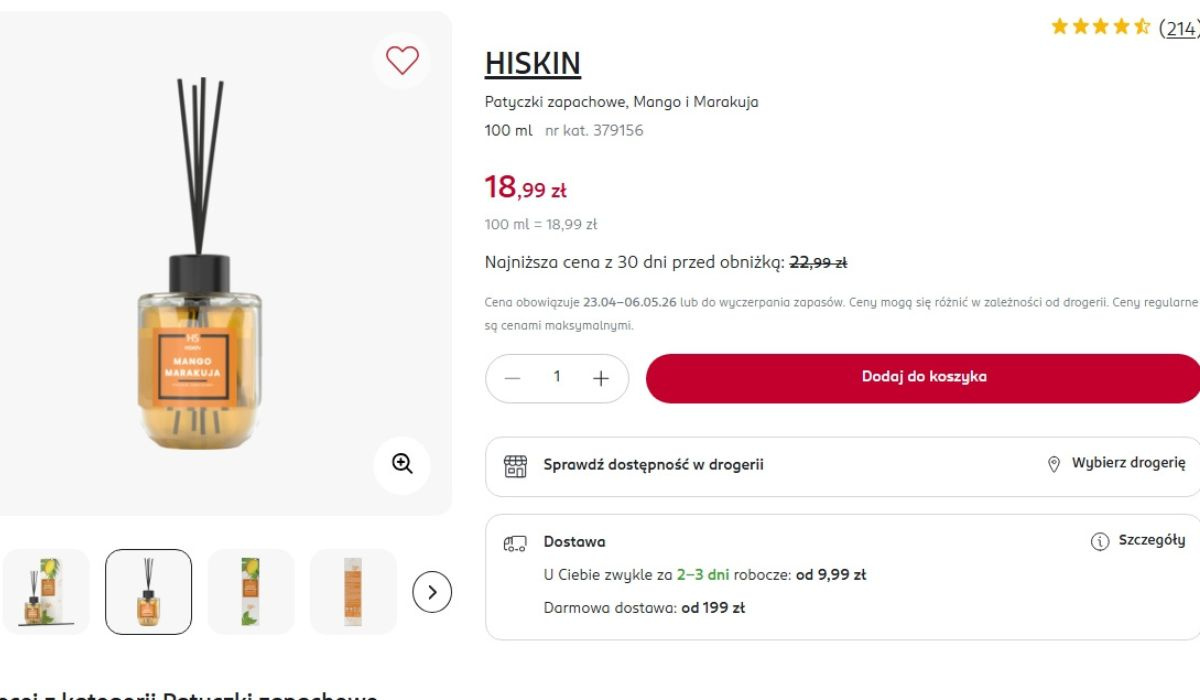Open the HISKIN brand link
Image resolution: width=1200 pixels, height=700 pixels.
[x=532, y=64]
